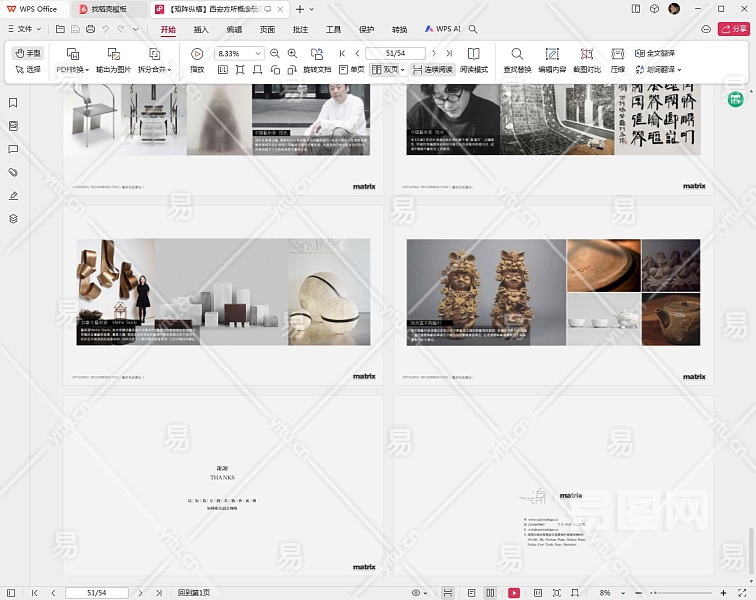Open the 批注 ribbon tab
The height and width of the screenshot is (600, 756).
click(300, 30)
